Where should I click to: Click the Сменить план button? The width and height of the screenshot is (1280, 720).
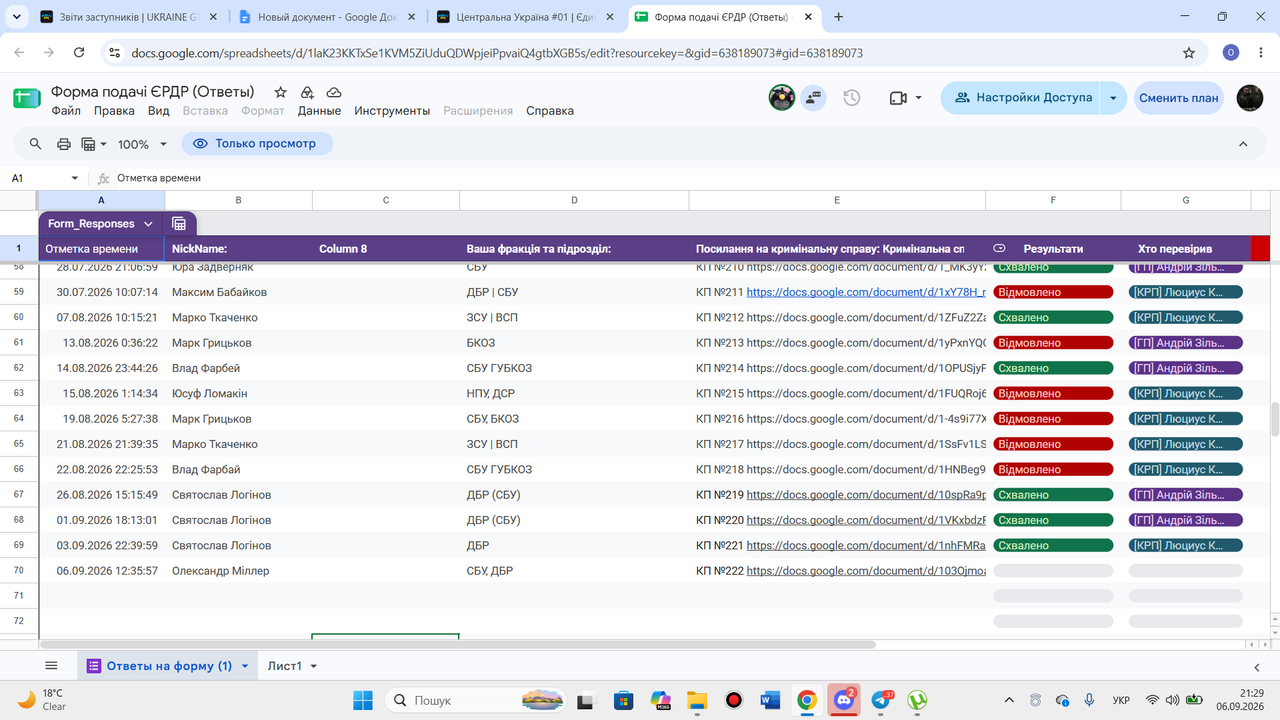pos(1179,98)
